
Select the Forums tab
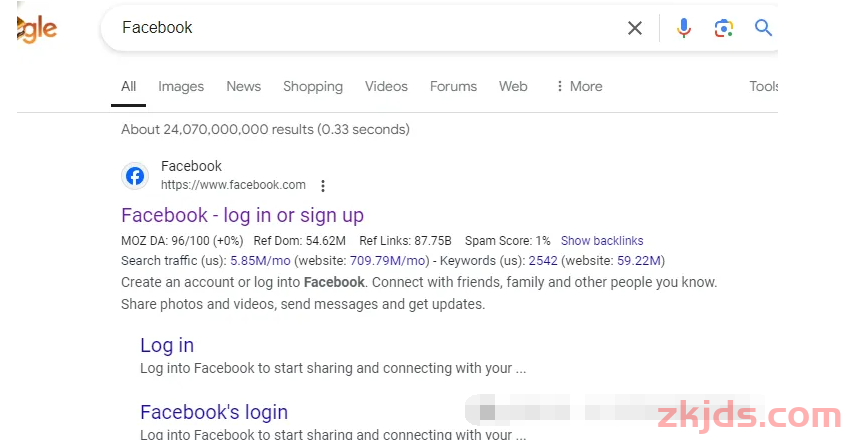coord(453,86)
